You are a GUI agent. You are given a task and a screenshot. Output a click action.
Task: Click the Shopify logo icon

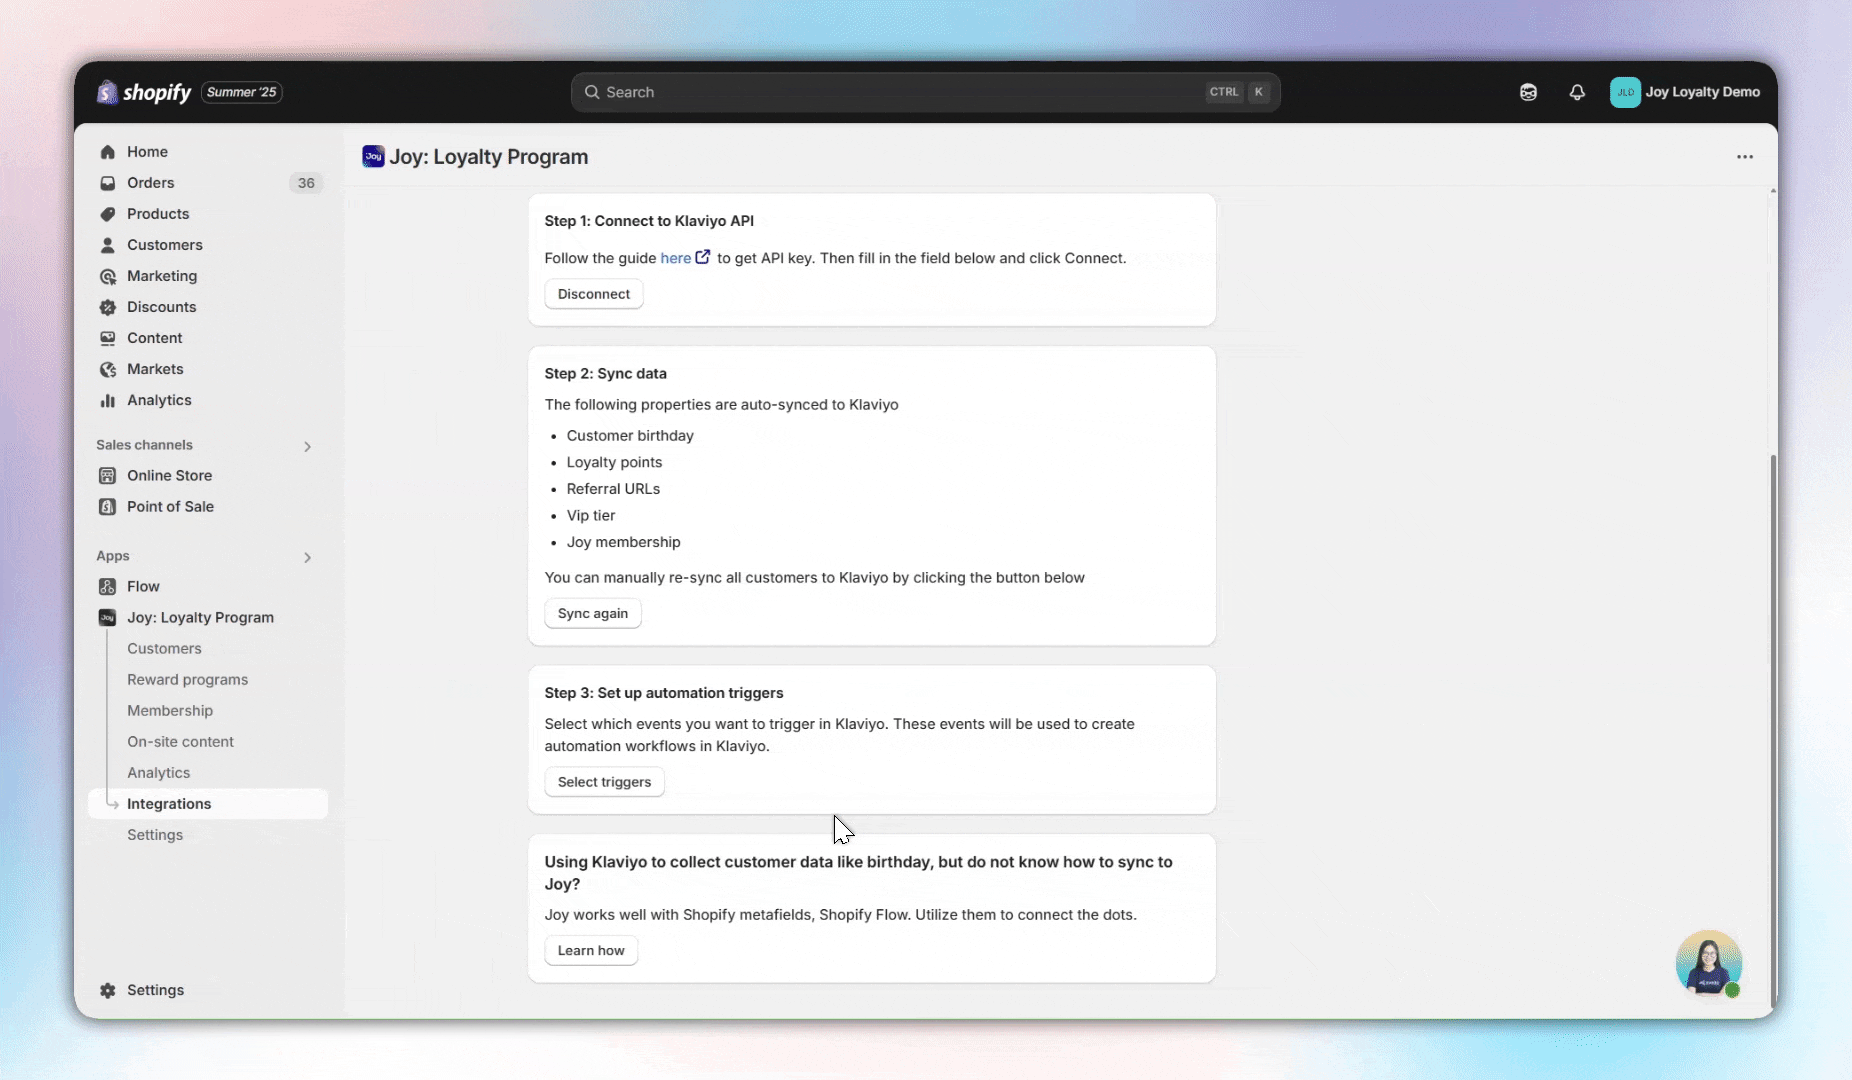108,92
